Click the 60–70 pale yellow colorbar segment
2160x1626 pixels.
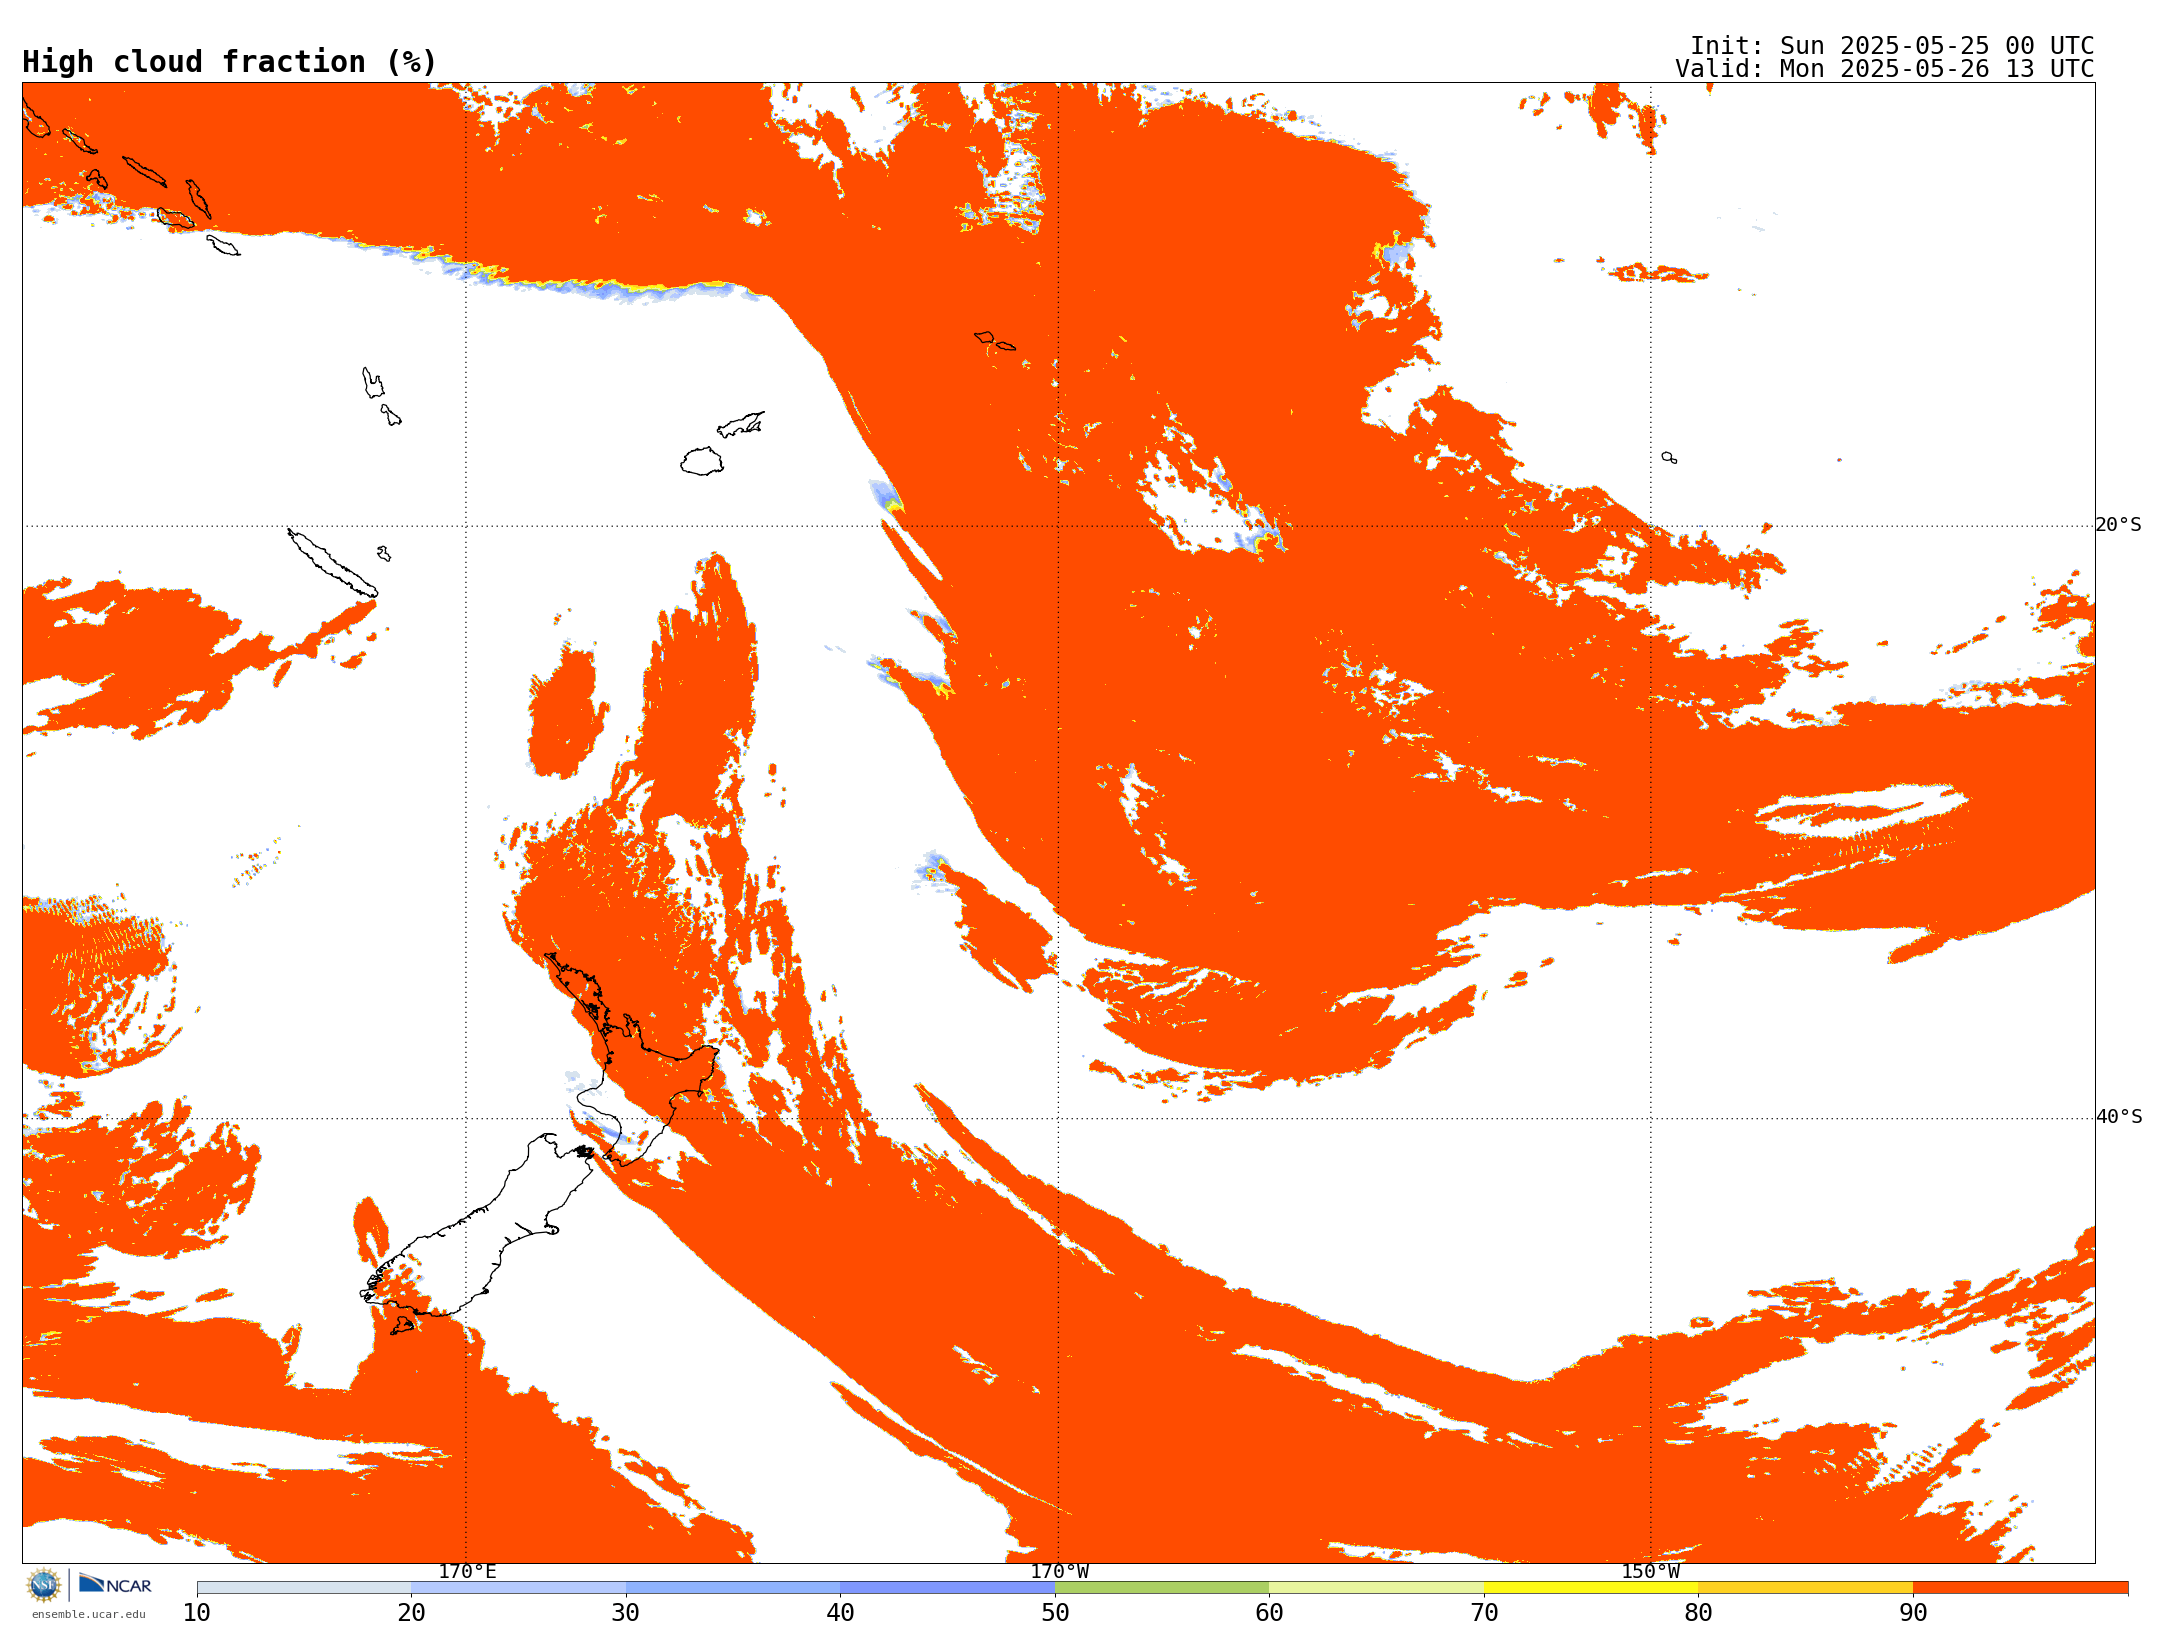(1376, 1588)
